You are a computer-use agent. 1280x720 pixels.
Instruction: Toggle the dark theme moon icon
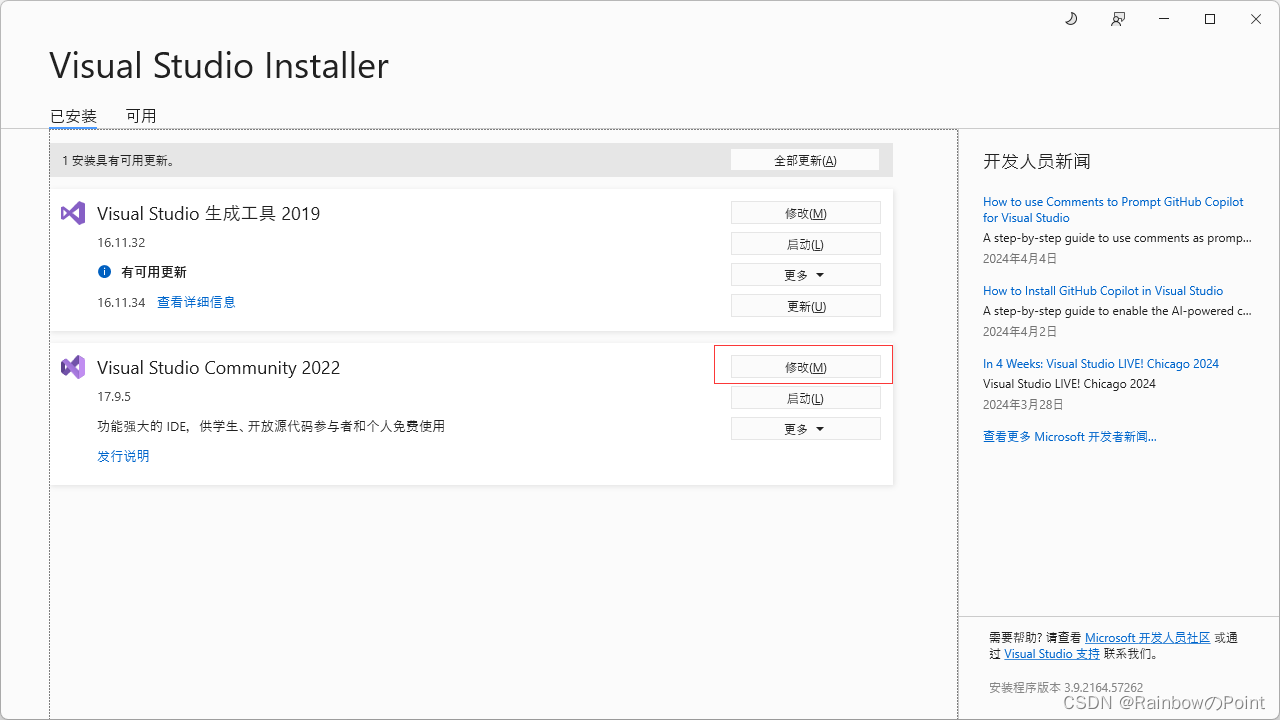1071,19
